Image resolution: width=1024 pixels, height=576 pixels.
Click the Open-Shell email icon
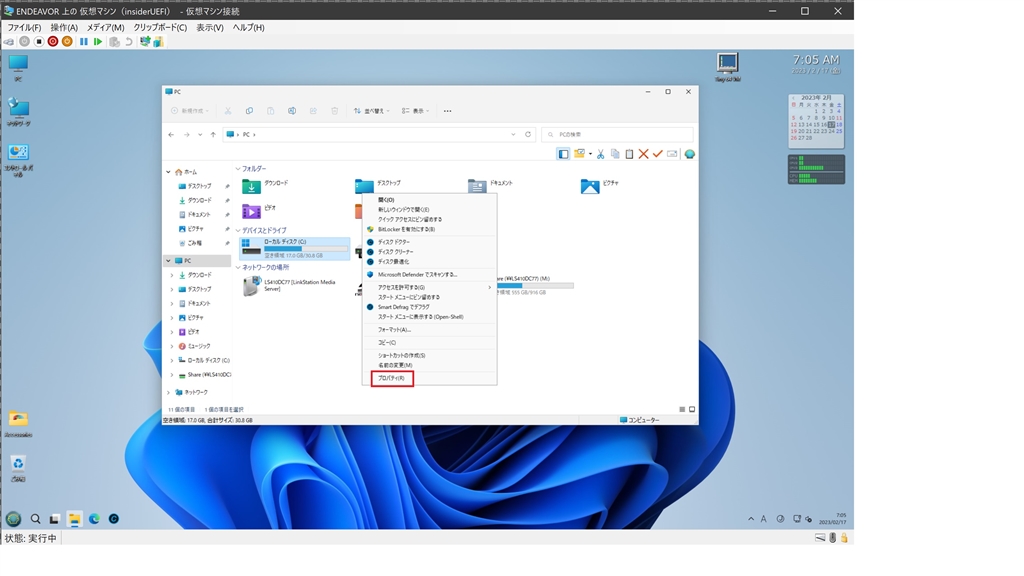click(x=672, y=154)
